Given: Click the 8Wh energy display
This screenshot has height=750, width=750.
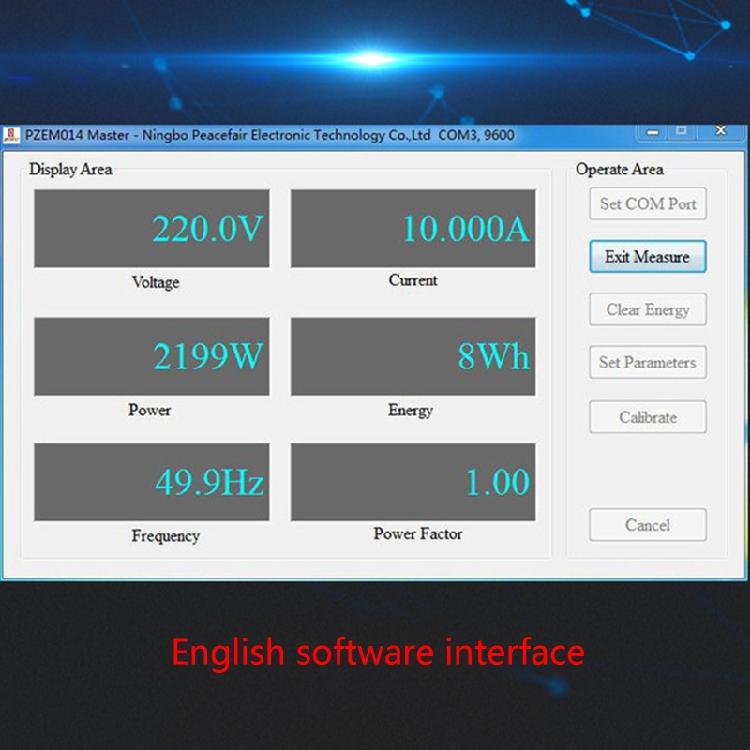Looking at the screenshot, I should [412, 357].
